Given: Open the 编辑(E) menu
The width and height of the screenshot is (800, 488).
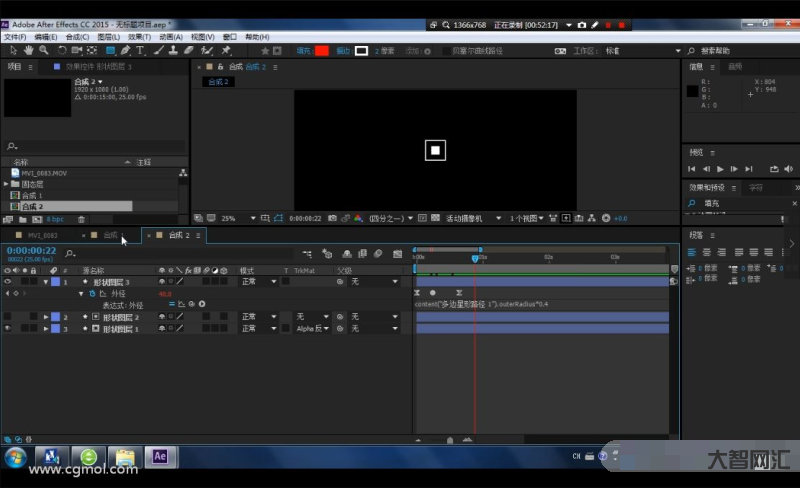Looking at the screenshot, I should point(45,37).
